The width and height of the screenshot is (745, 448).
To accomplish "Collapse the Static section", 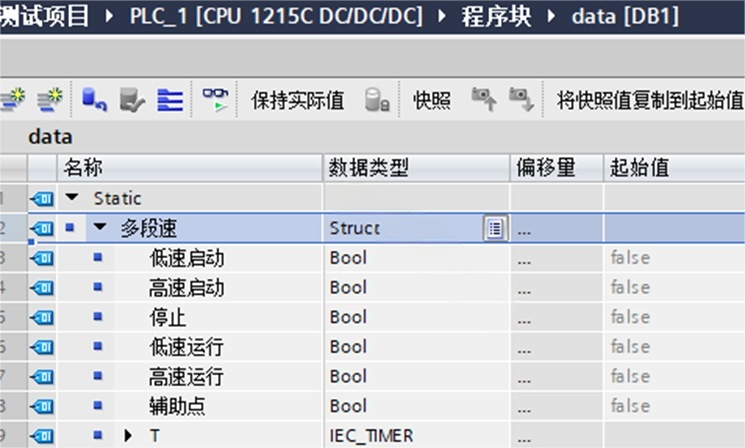I will click(x=72, y=197).
